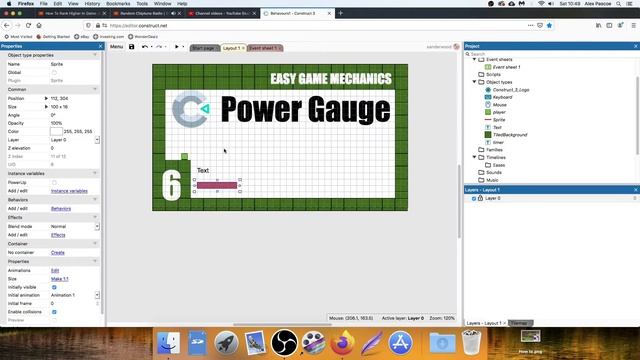
Task: Toggle the PowerUp instance variable checkbox
Action: click(x=54, y=182)
